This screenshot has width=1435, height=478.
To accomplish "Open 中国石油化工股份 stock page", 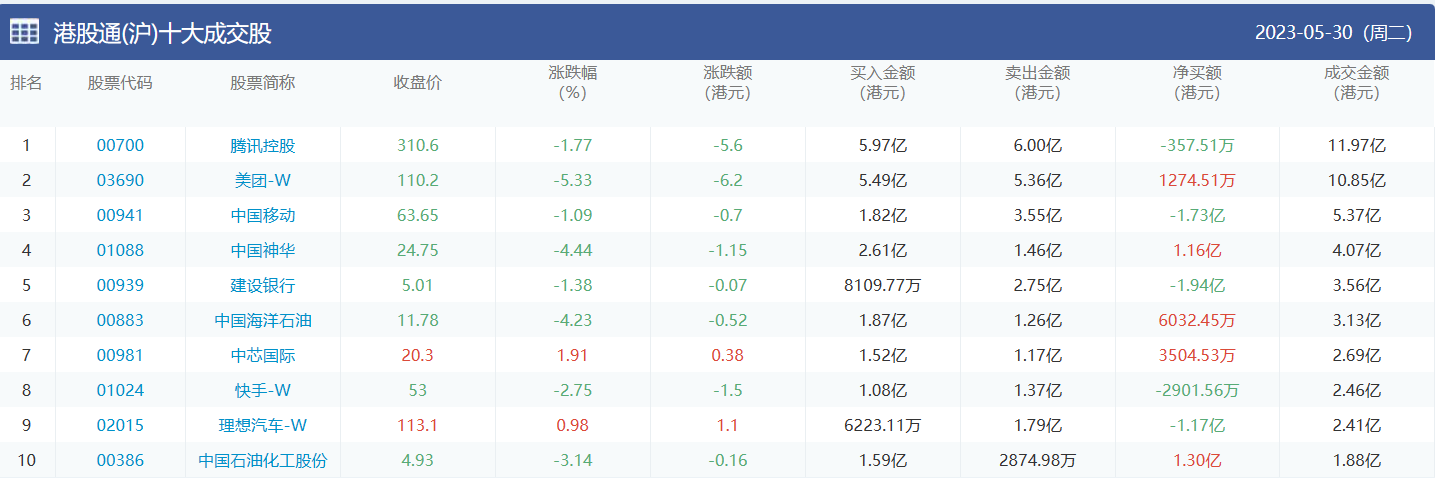I will 263,460.
